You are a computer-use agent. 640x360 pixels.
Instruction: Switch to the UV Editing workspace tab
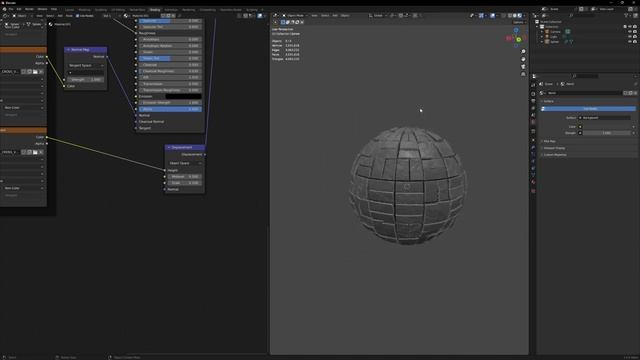[x=118, y=9]
